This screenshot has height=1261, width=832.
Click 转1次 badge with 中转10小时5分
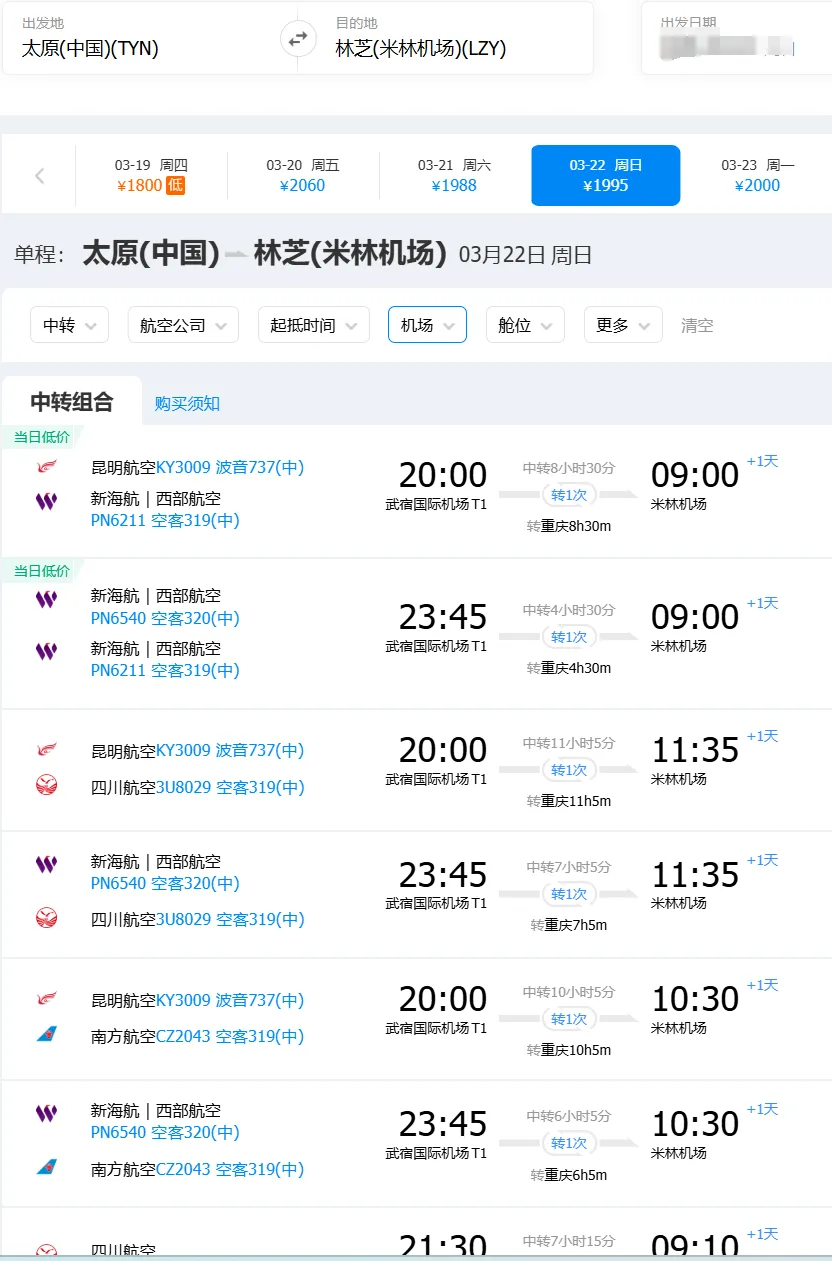pos(569,1018)
